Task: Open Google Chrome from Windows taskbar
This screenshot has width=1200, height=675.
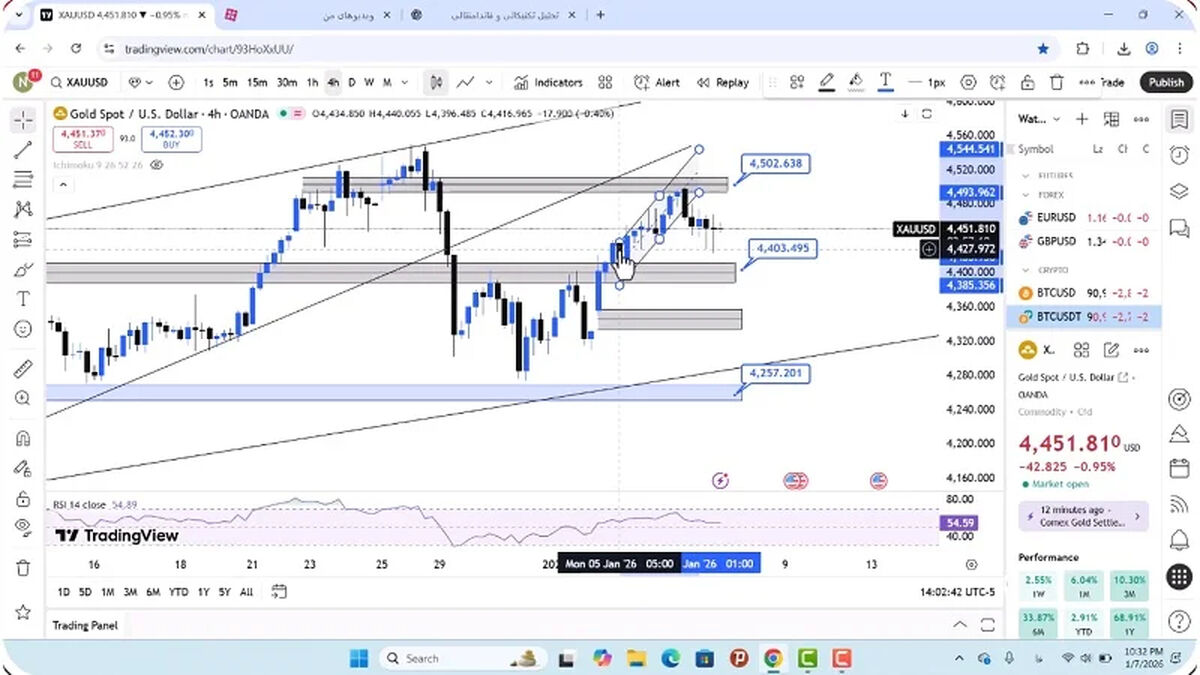Action: [773, 658]
